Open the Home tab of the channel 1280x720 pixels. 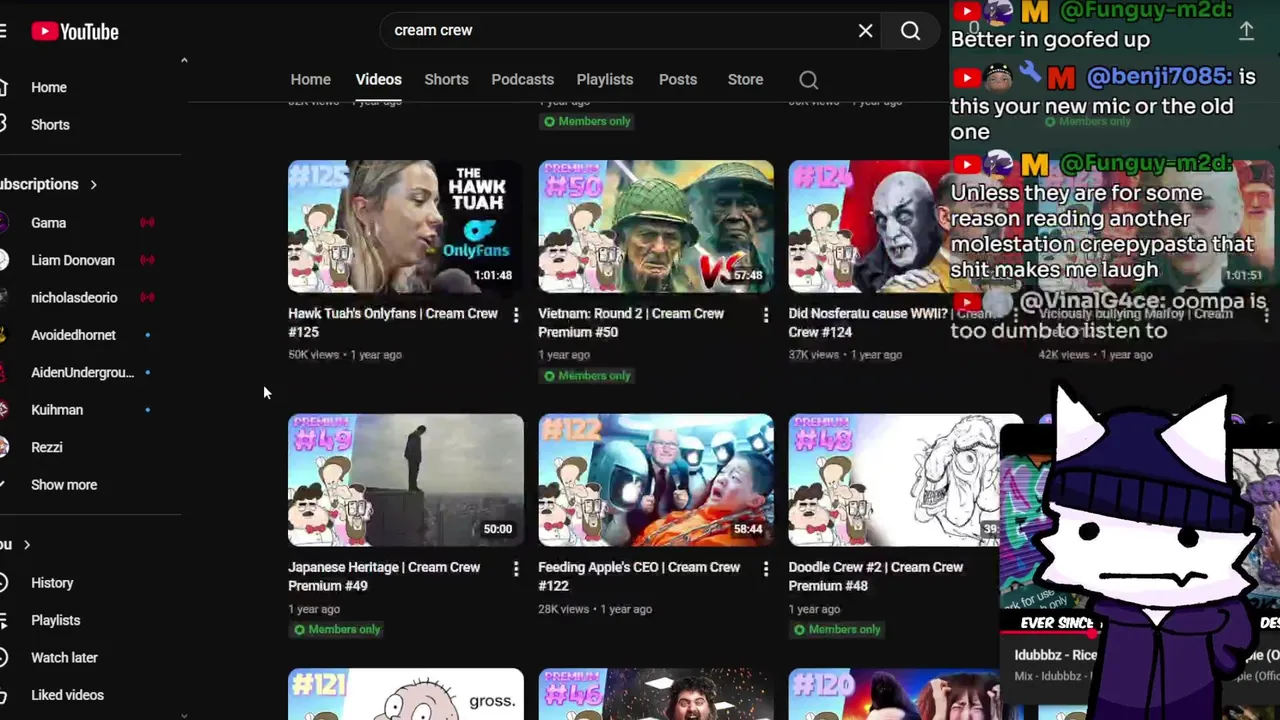(x=310, y=79)
